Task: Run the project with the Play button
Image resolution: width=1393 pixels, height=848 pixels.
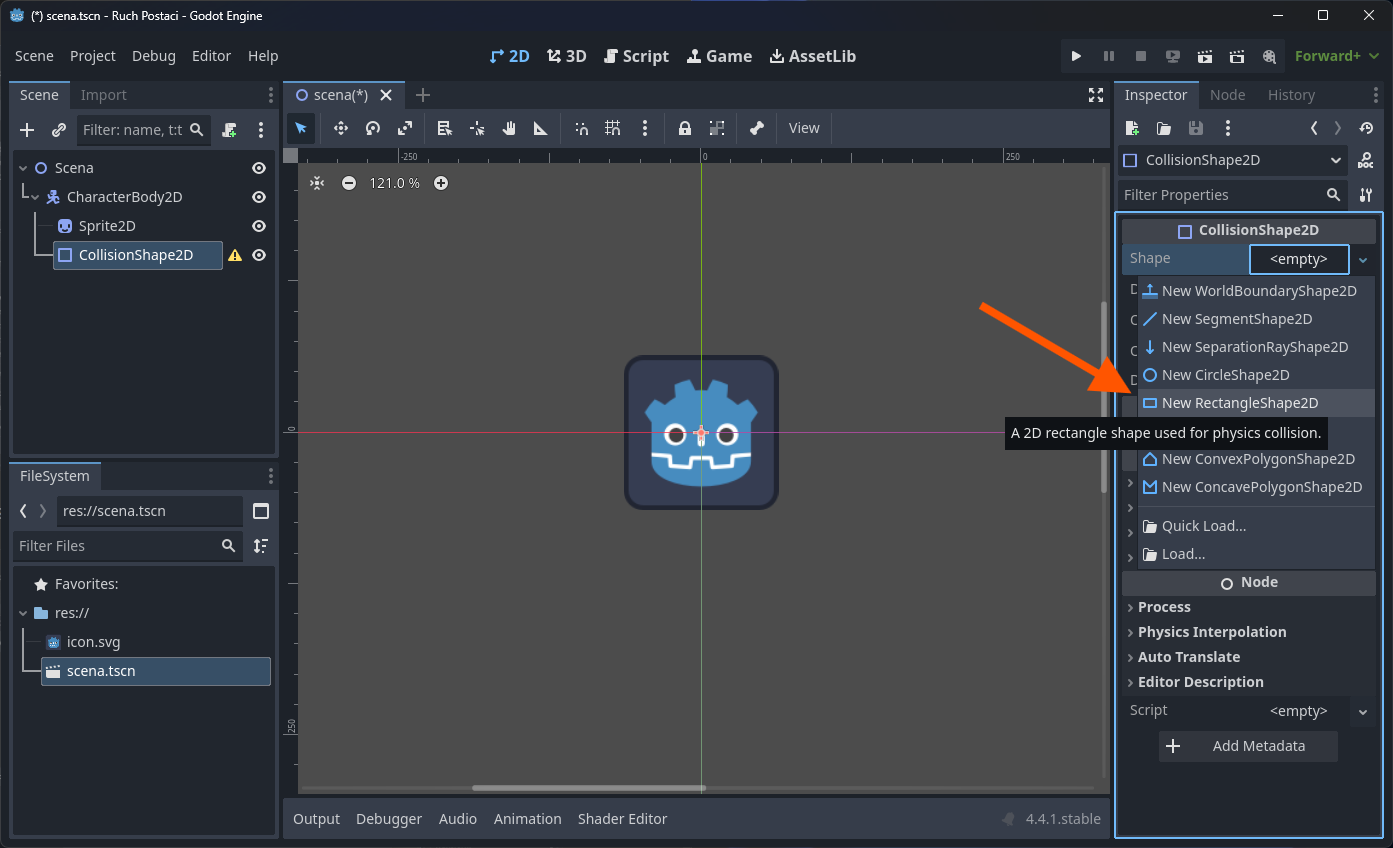Action: (x=1076, y=56)
